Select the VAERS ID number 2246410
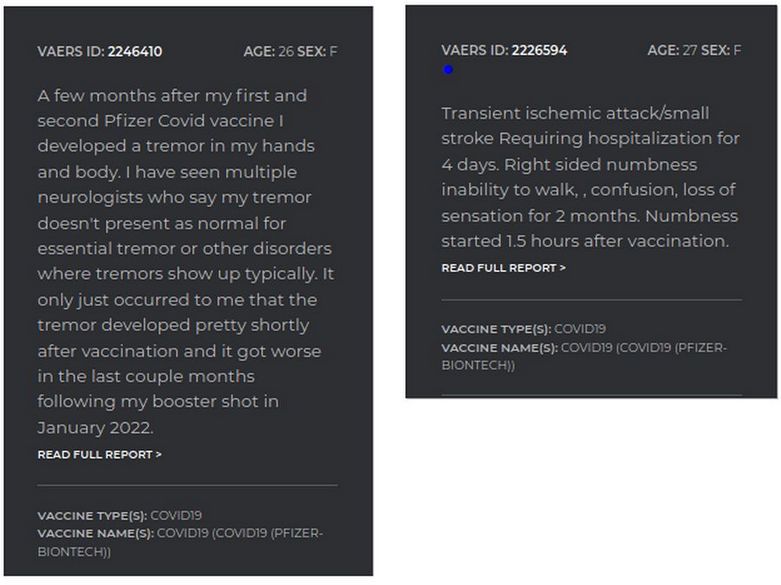Viewport: 781px width, 585px height. [x=135, y=51]
